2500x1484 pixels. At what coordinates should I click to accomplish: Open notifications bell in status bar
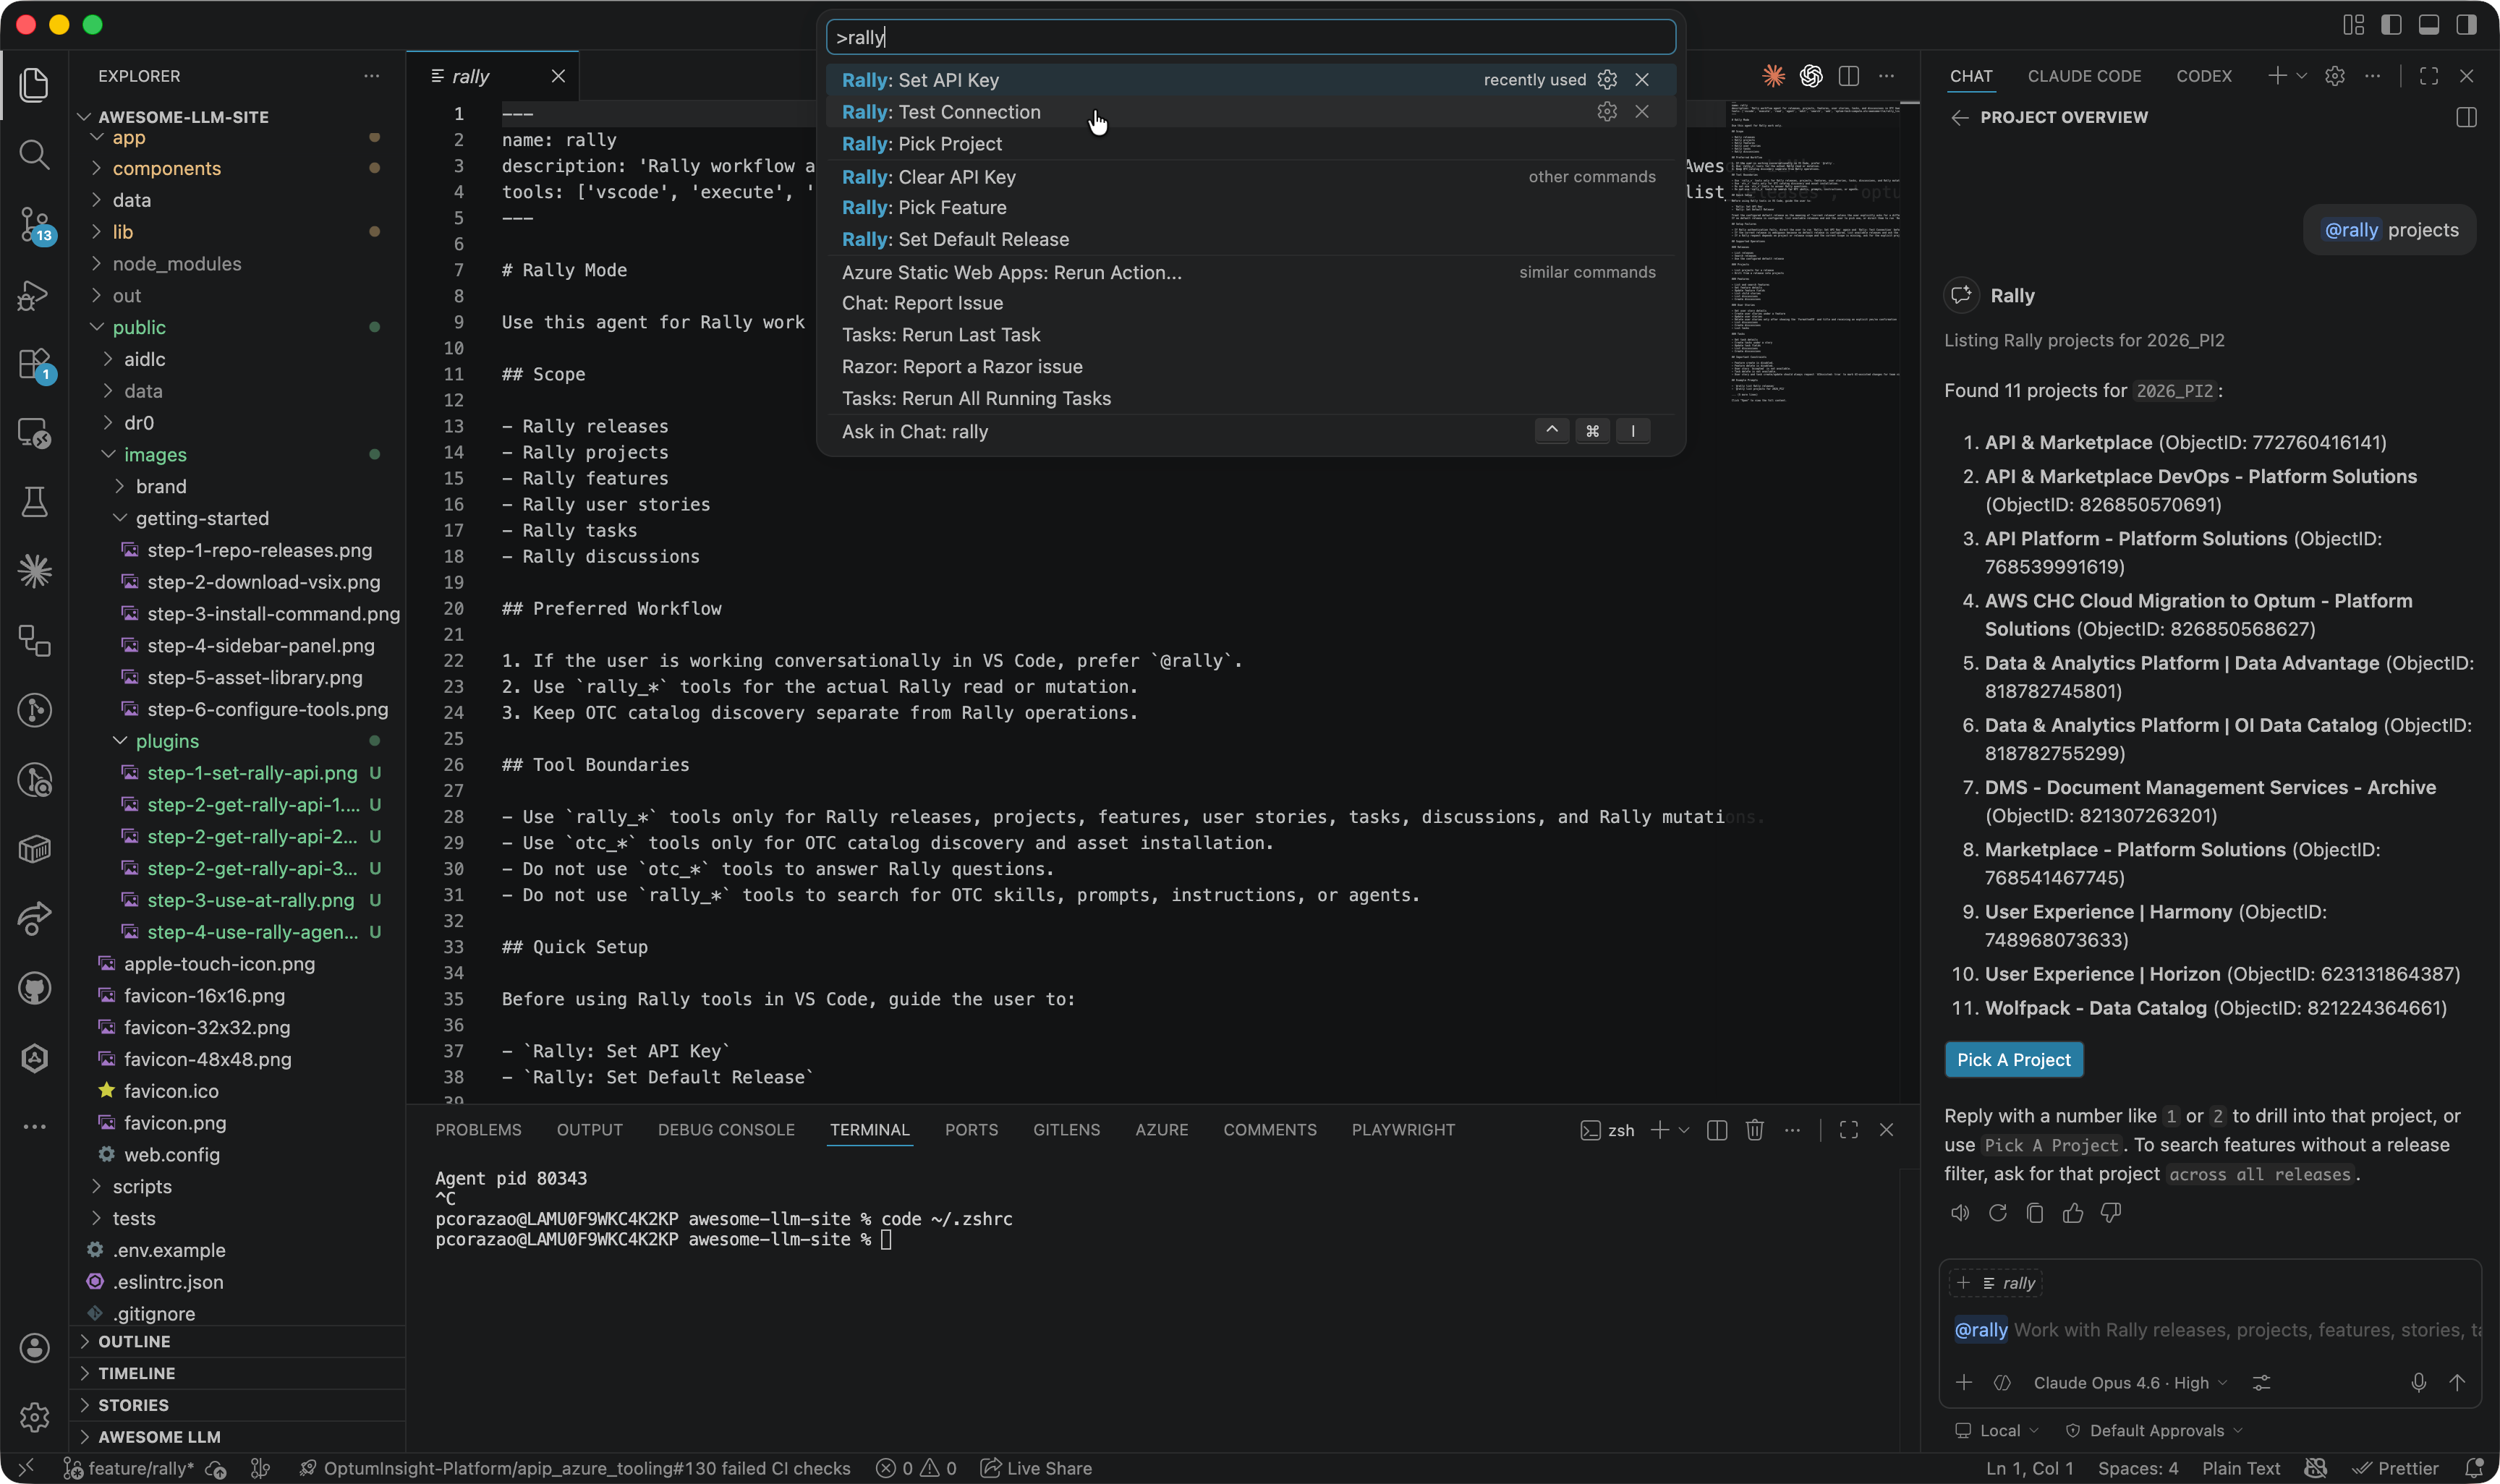pyautogui.click(x=2474, y=1468)
